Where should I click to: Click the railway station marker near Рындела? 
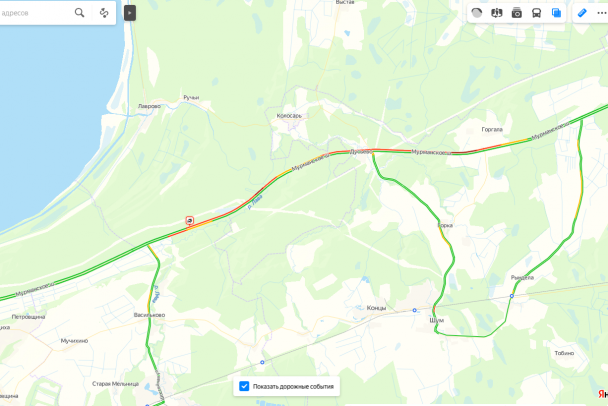click(x=512, y=296)
